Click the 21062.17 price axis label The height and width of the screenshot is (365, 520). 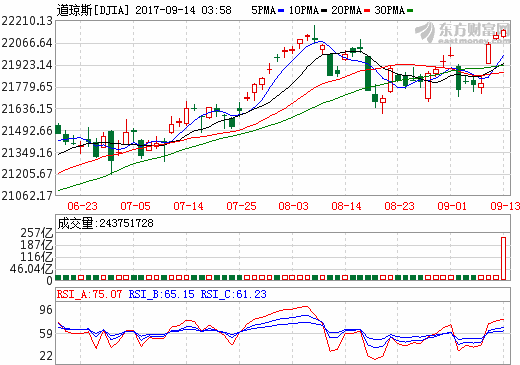[x=27, y=196]
